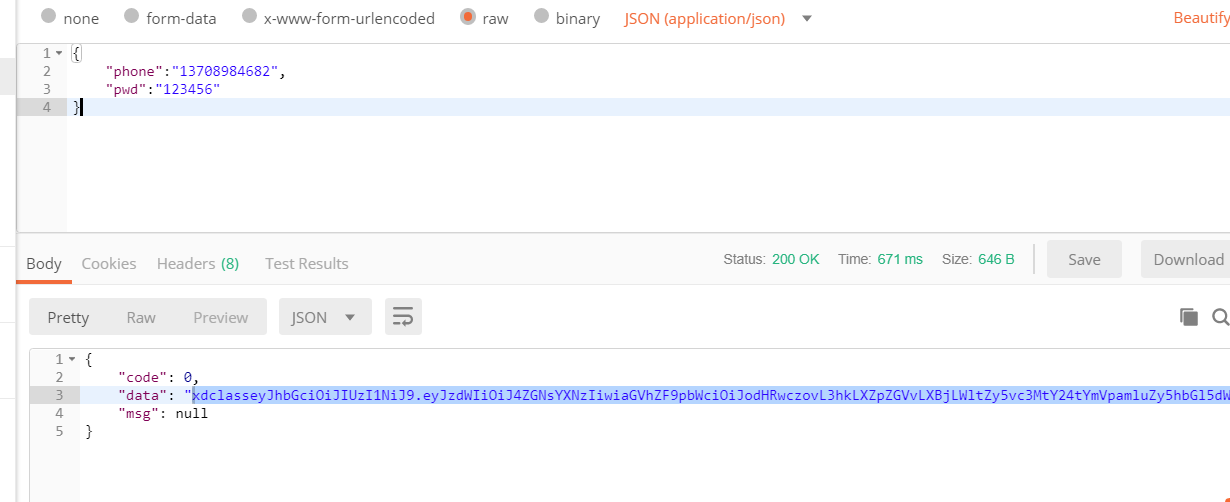Search response using magnifier icon
1230x502 pixels.
1220,317
